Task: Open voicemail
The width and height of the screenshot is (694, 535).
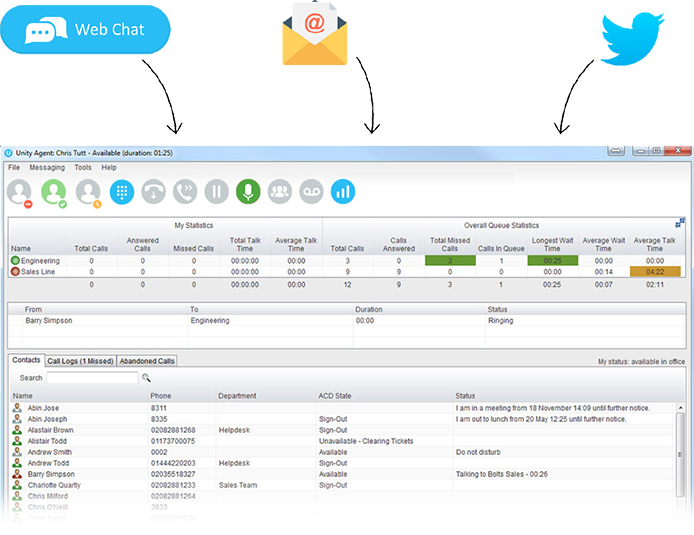Action: click(311, 190)
